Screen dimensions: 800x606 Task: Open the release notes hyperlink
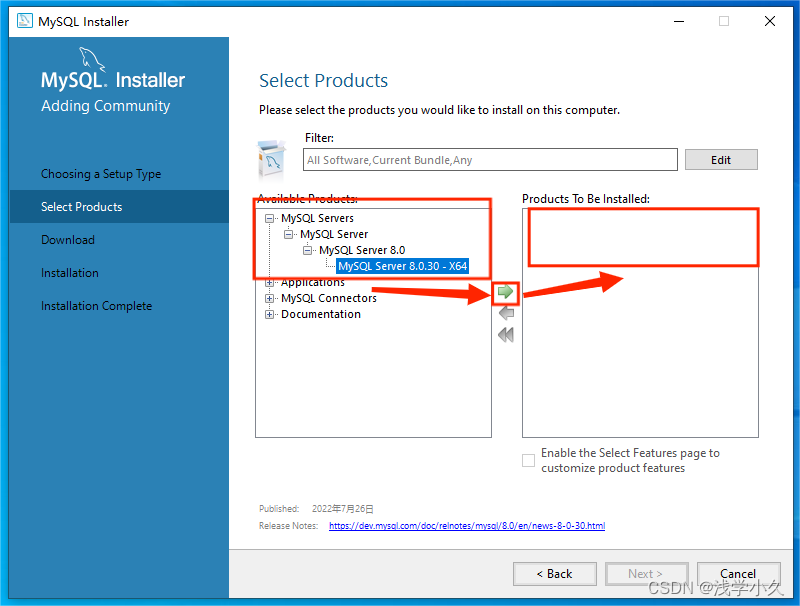(467, 525)
